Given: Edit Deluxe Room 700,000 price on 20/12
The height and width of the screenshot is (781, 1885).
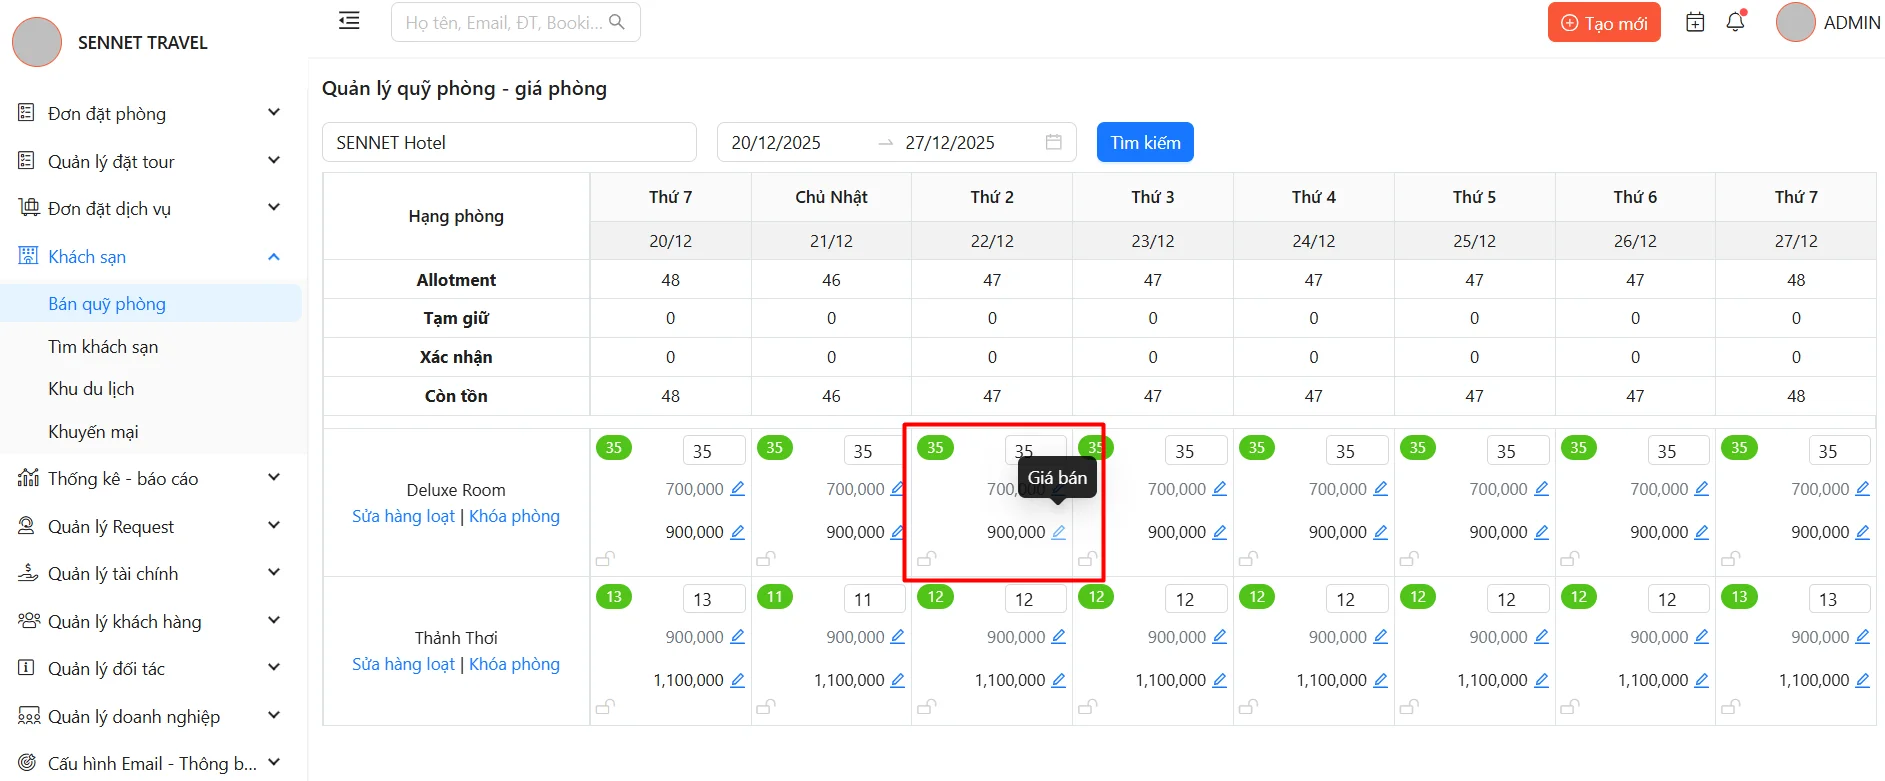Looking at the screenshot, I should coord(738,489).
